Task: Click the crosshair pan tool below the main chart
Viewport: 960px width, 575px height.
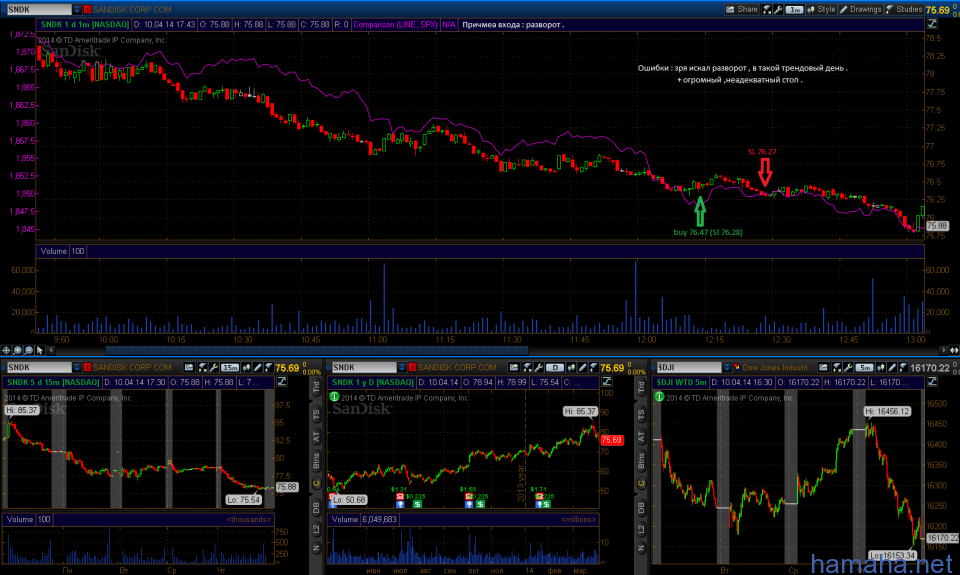Action: click(x=8, y=350)
